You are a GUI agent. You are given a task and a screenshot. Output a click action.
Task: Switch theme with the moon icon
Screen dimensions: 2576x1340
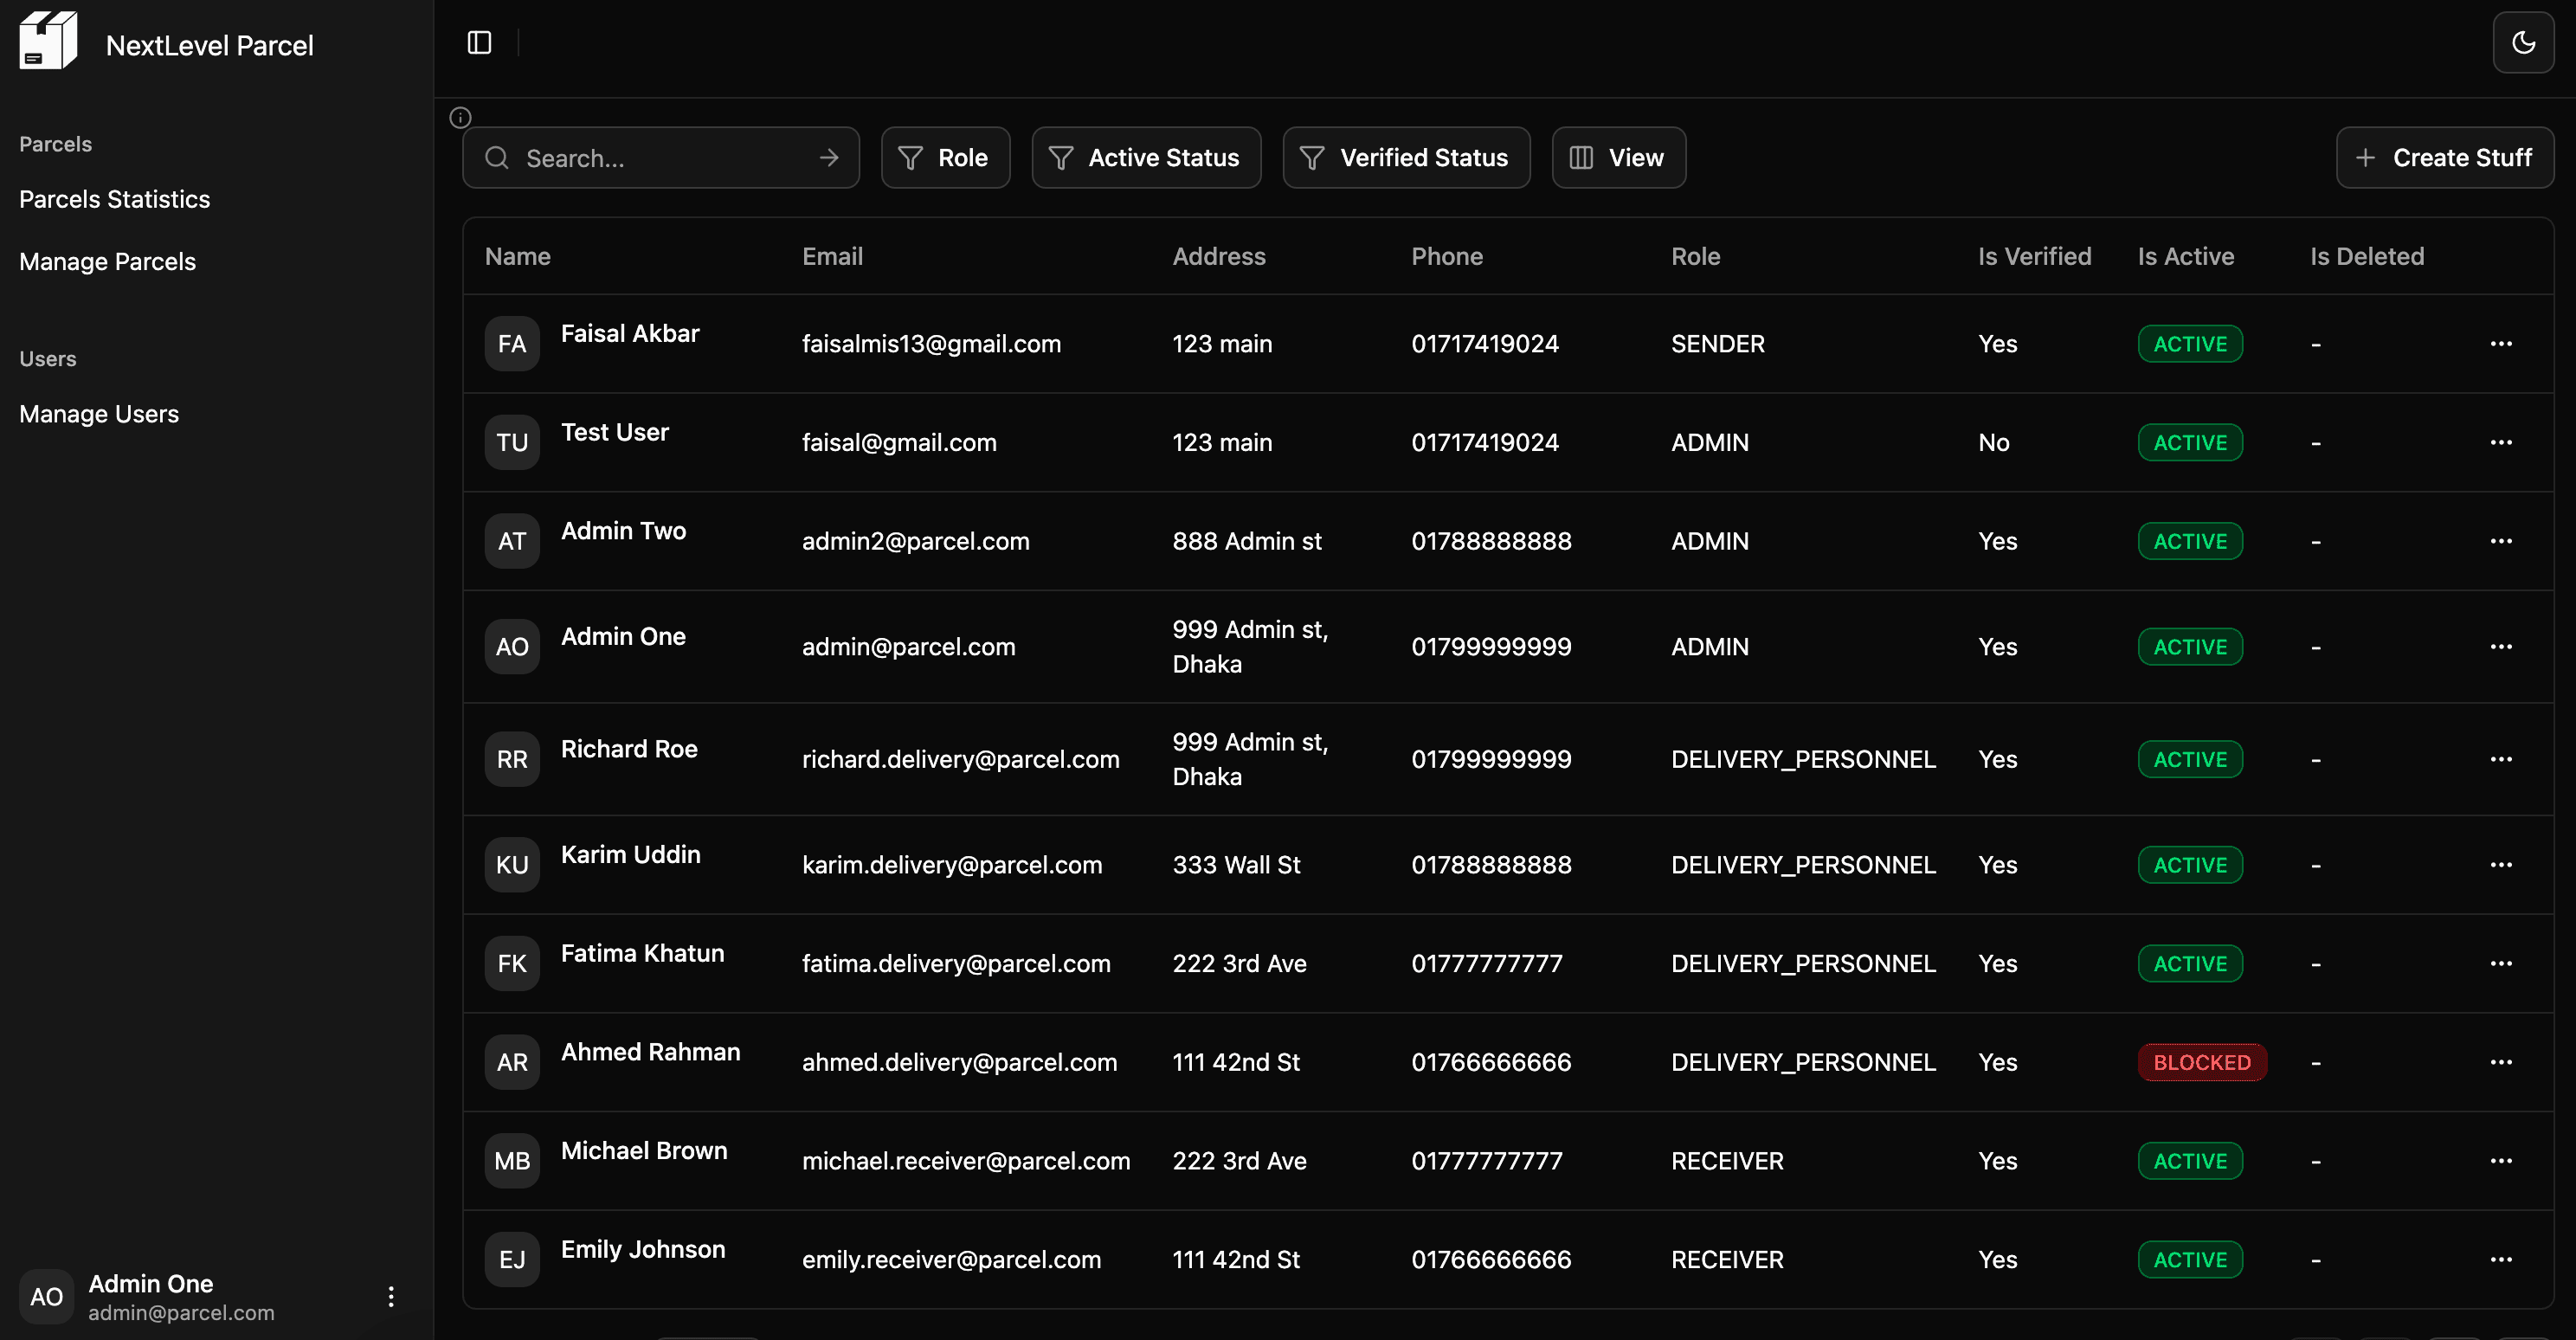tap(2523, 43)
